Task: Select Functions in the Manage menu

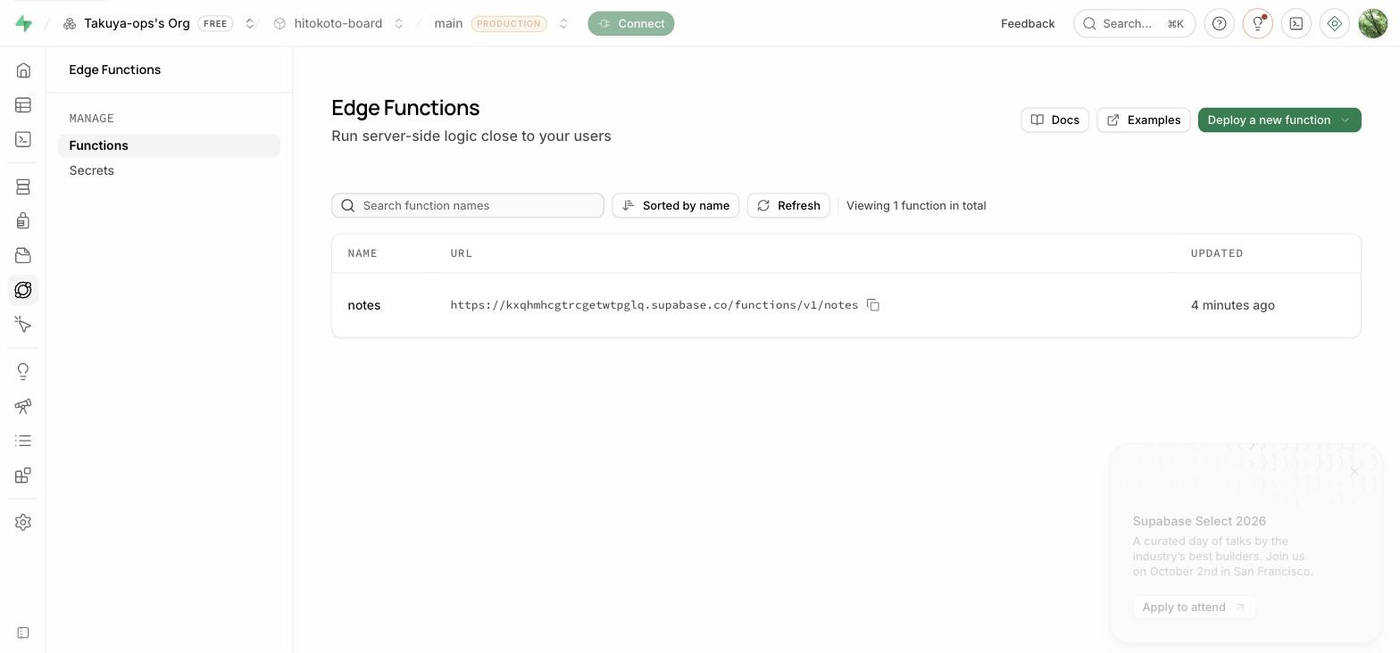Action: click(x=169, y=146)
